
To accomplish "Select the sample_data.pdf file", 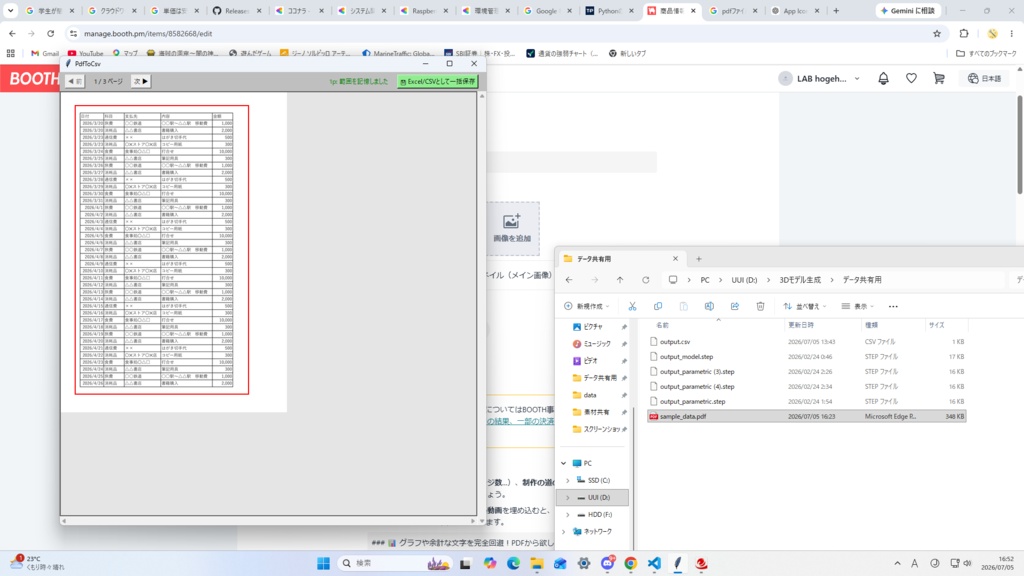I will [x=807, y=416].
